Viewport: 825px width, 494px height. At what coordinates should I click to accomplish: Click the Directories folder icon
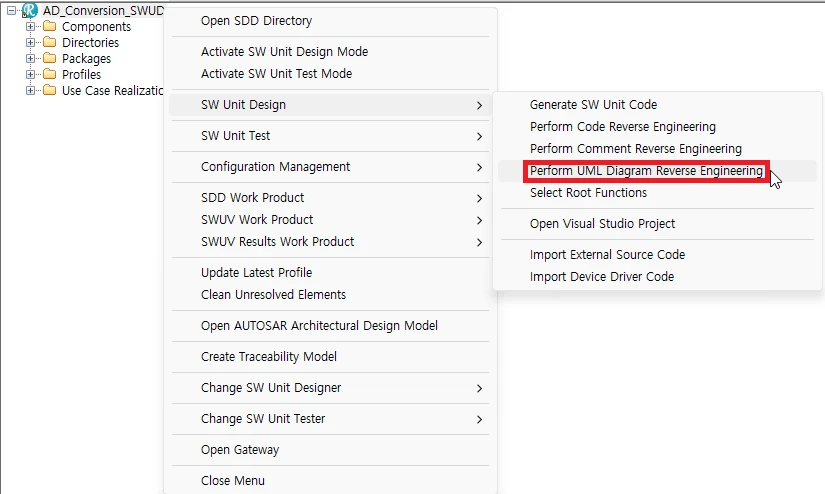[x=49, y=43]
